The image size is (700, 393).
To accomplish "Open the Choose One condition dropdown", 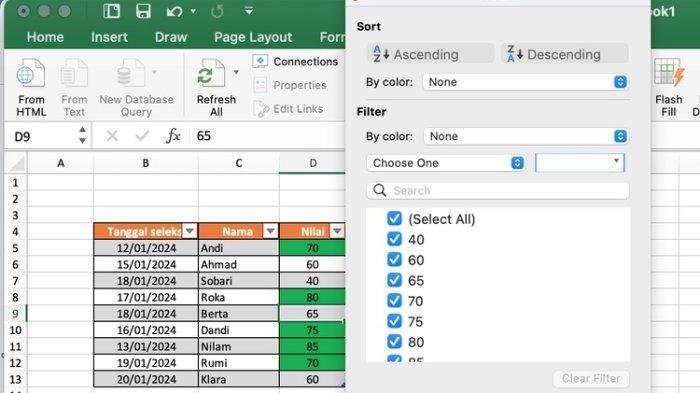I will tap(446, 163).
